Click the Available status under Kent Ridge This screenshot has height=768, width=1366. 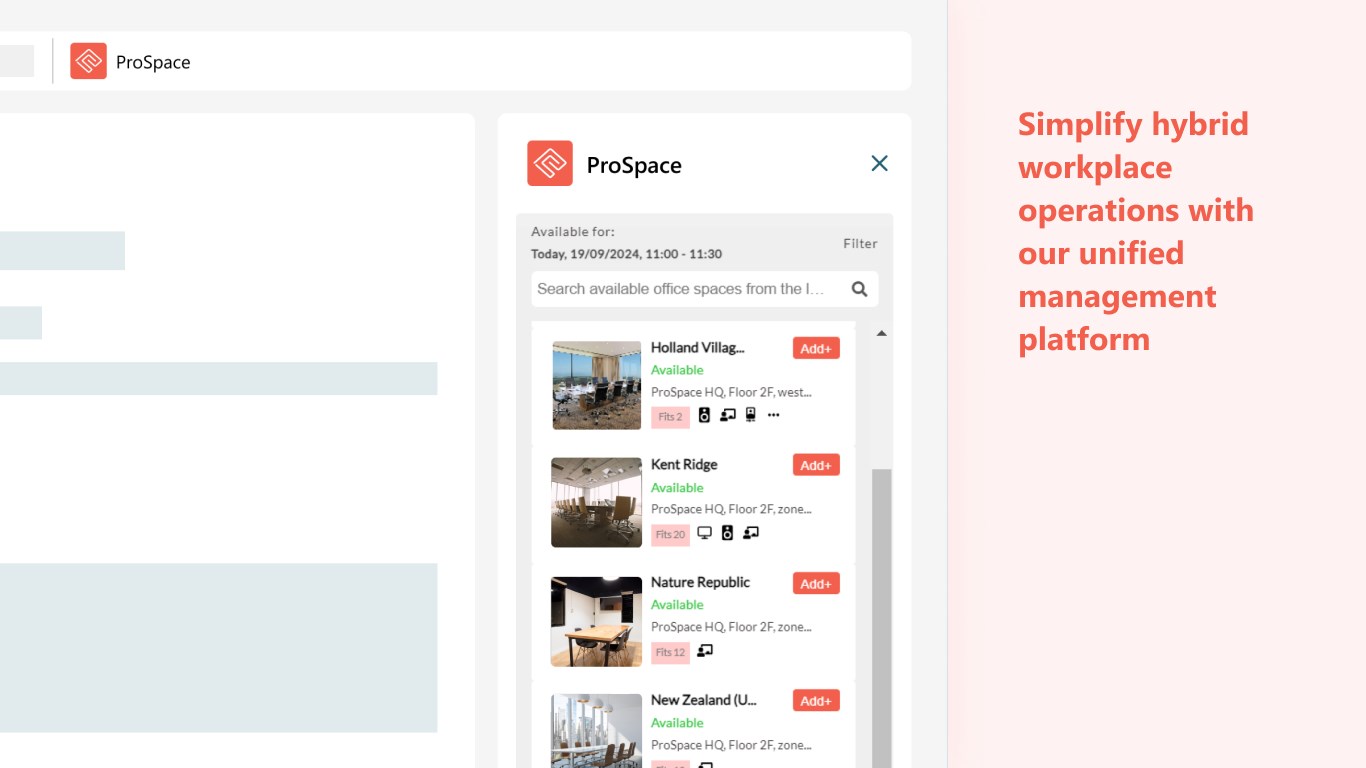click(x=677, y=488)
